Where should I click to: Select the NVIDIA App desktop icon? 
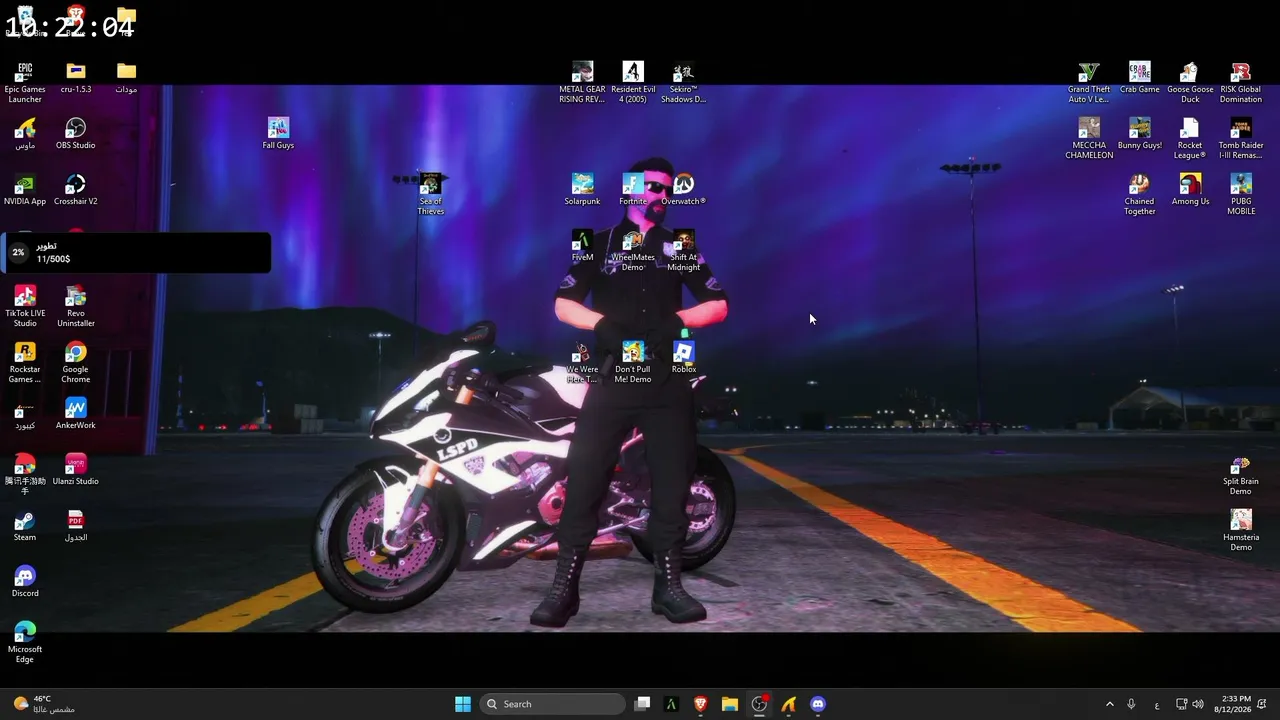pos(25,190)
